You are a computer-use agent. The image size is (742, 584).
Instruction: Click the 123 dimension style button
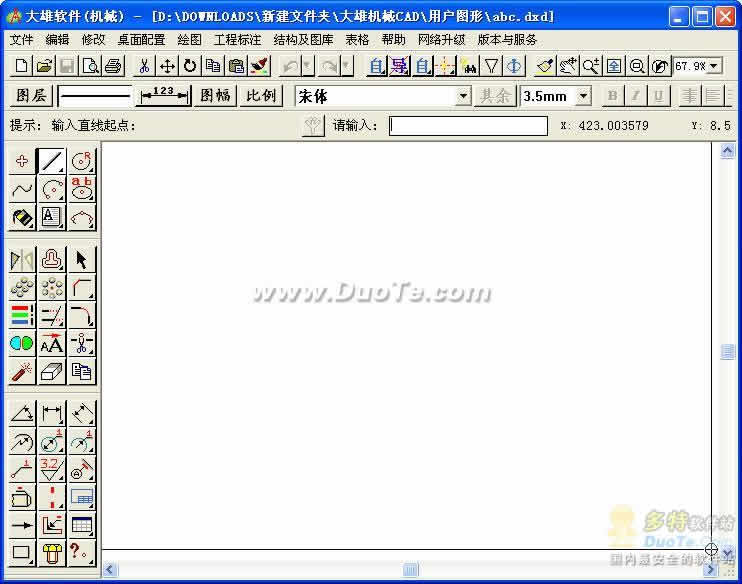164,96
